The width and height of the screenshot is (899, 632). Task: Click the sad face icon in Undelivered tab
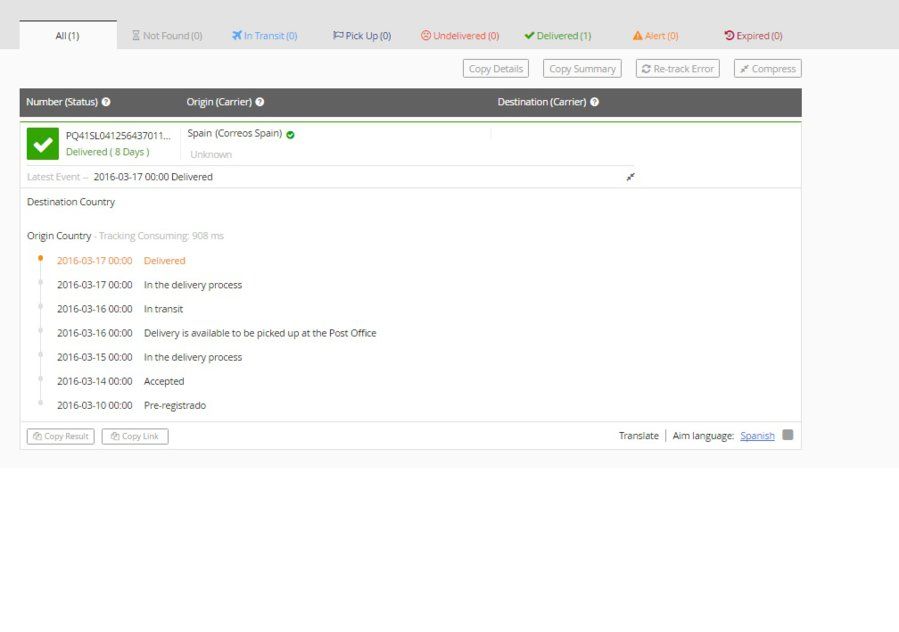click(x=425, y=35)
